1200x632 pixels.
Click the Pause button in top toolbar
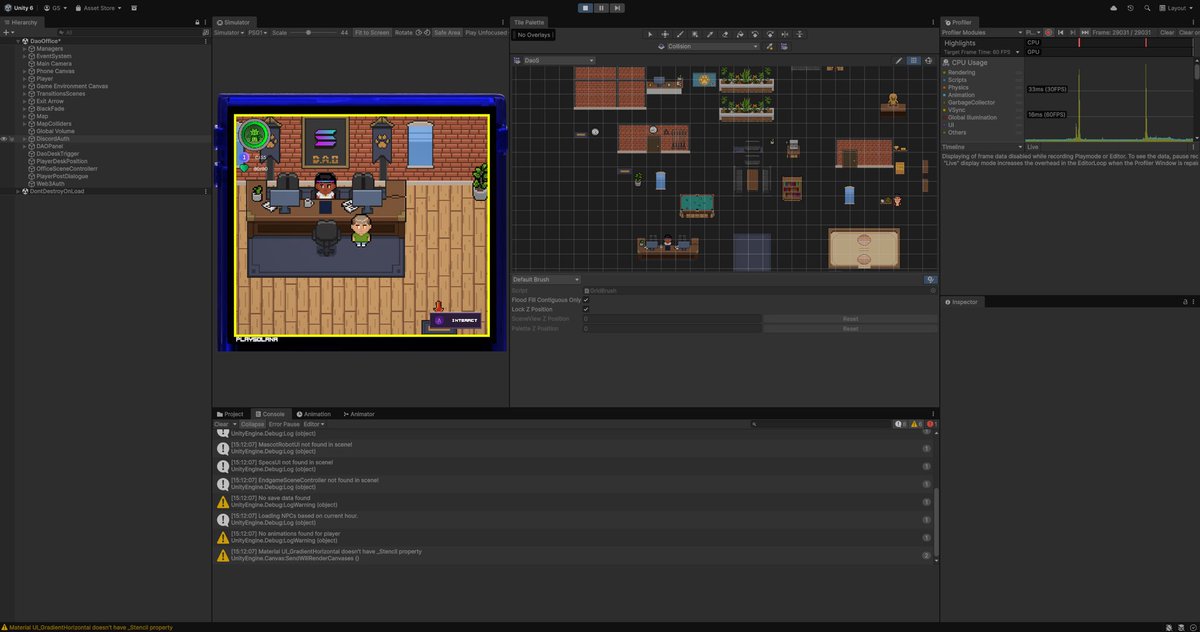pyautogui.click(x=600, y=7)
